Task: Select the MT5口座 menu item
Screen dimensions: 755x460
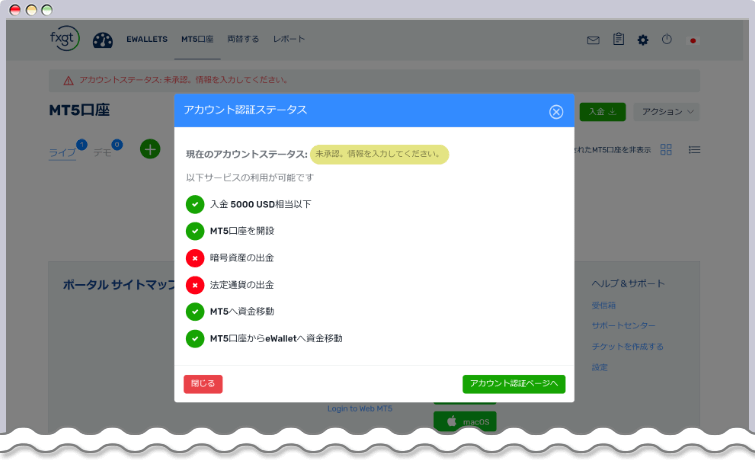Action: tap(197, 39)
